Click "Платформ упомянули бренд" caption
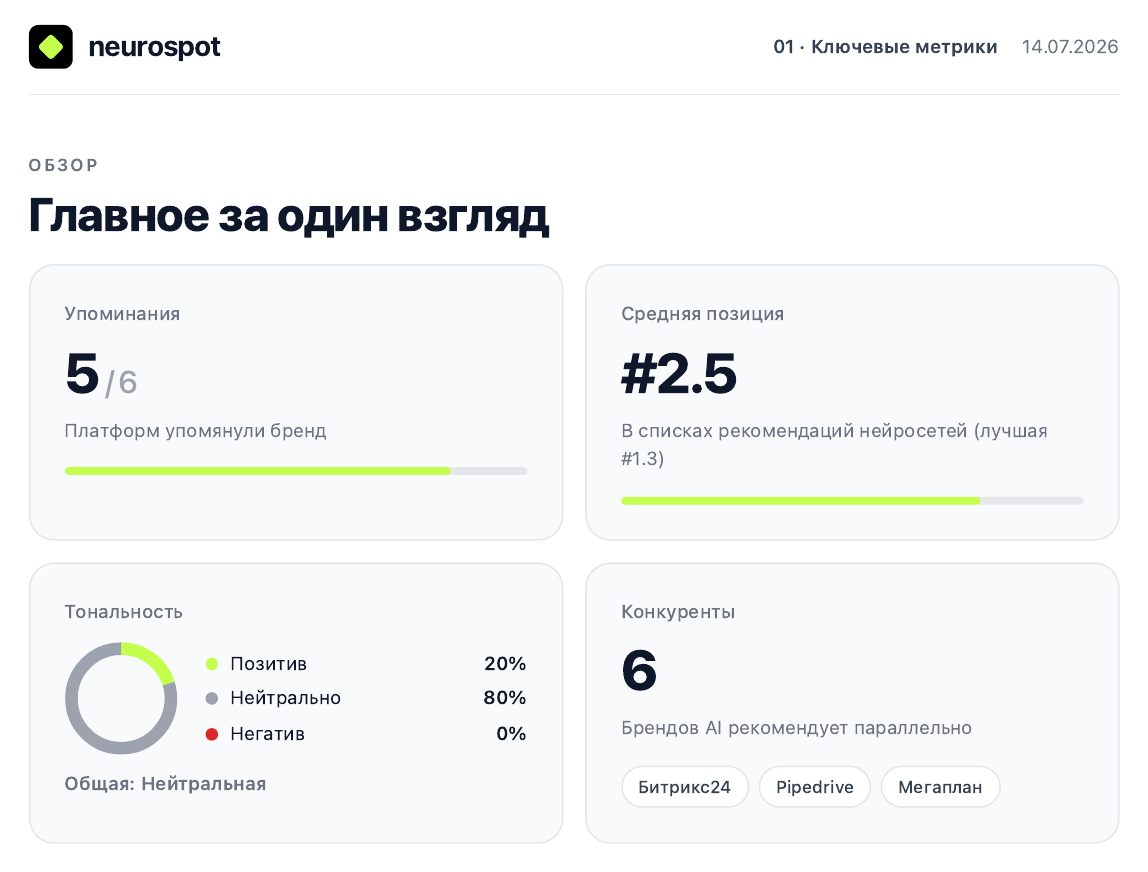The image size is (1148, 872). [x=195, y=431]
